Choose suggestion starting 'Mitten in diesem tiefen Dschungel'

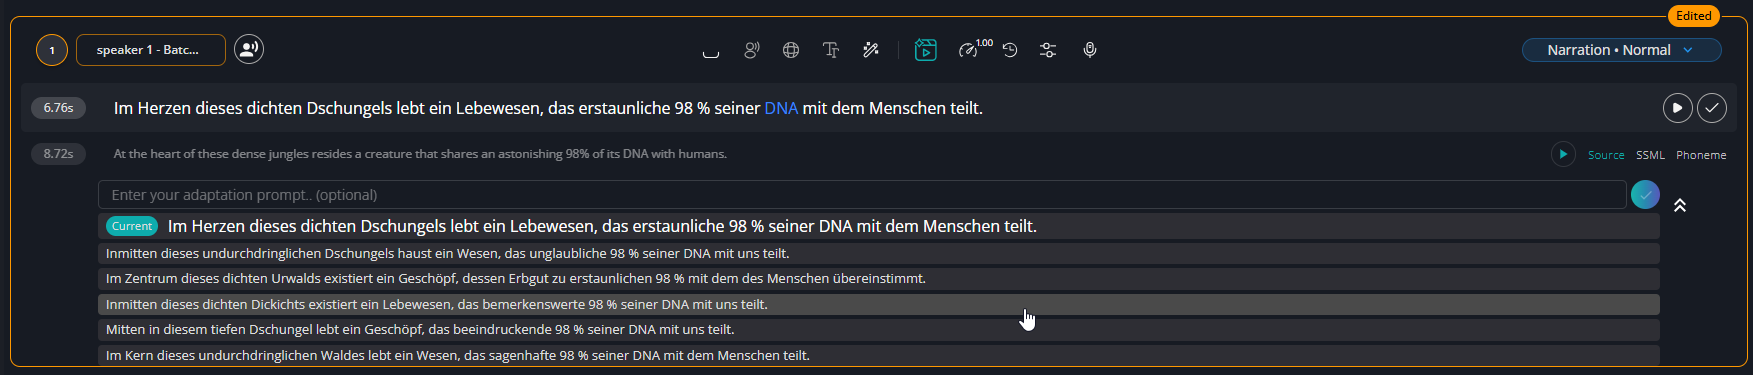point(879,329)
